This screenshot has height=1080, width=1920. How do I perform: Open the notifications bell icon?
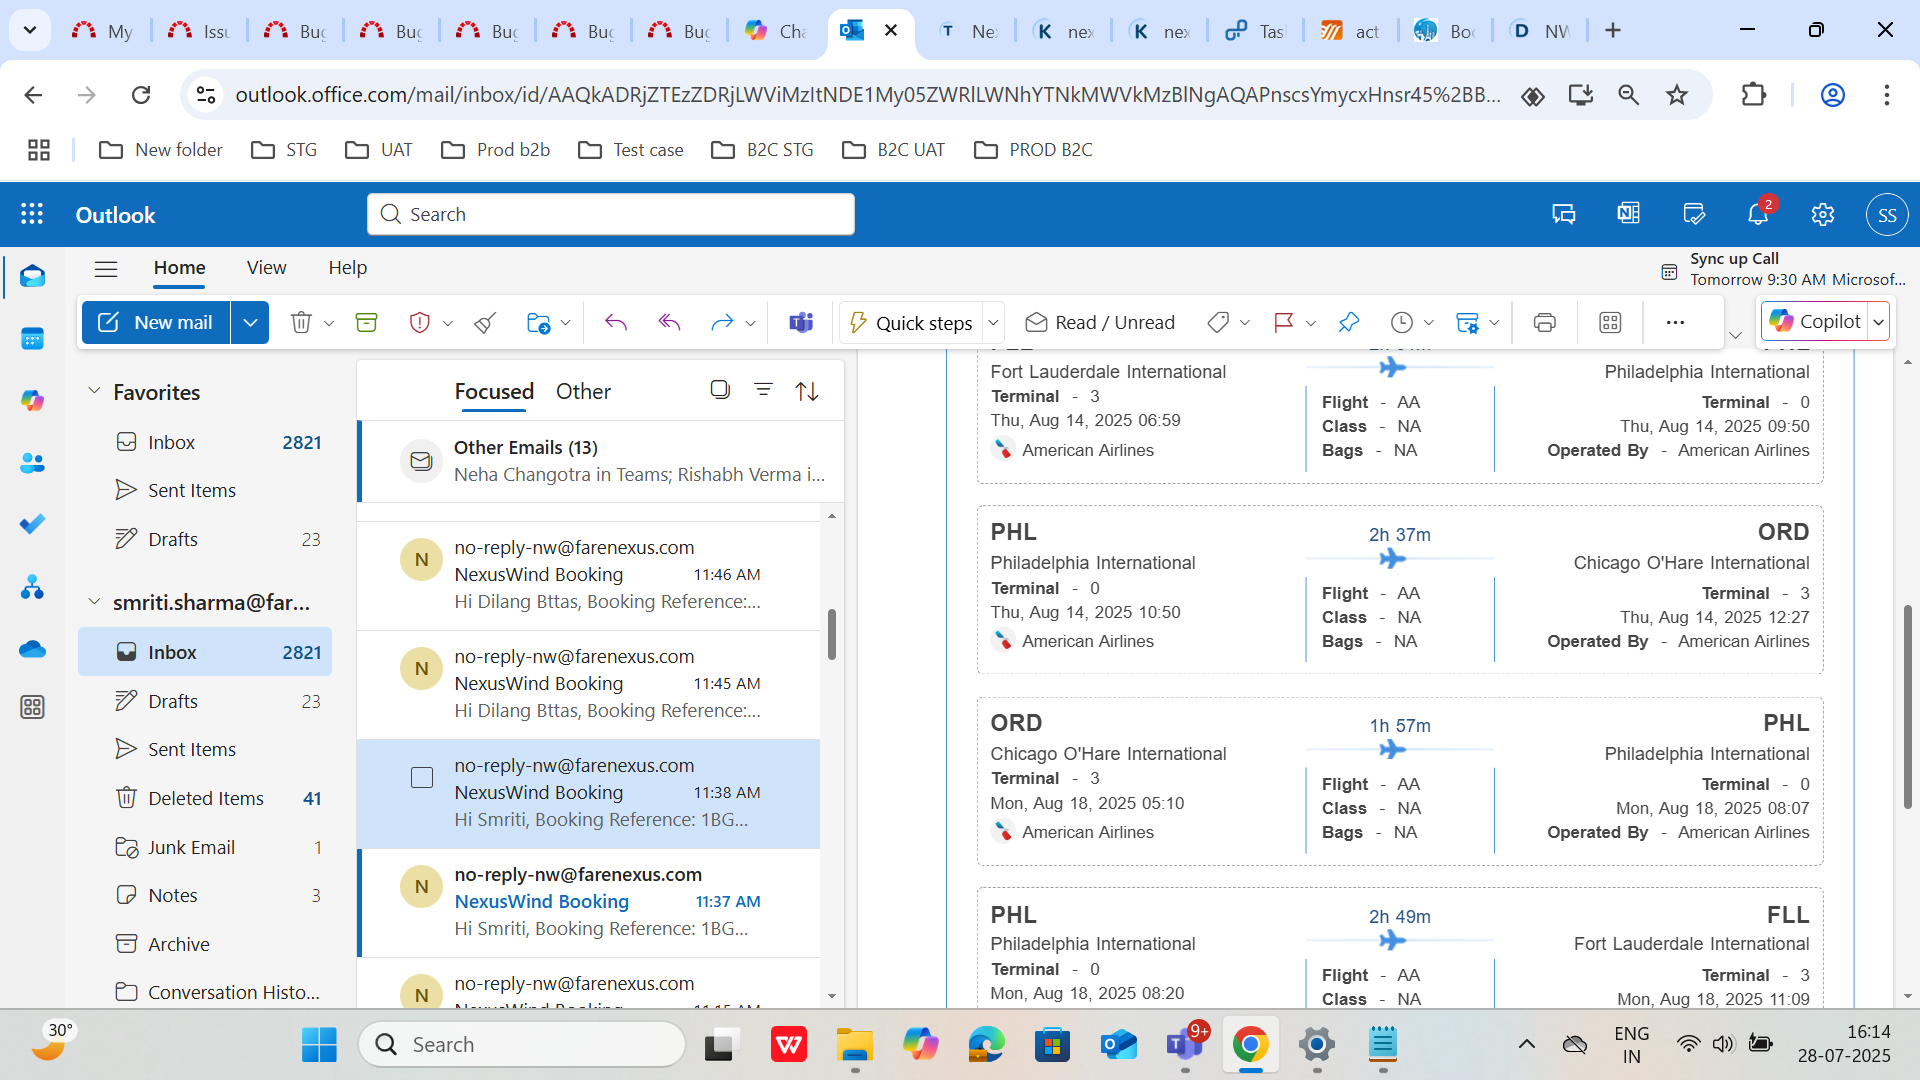point(1758,214)
